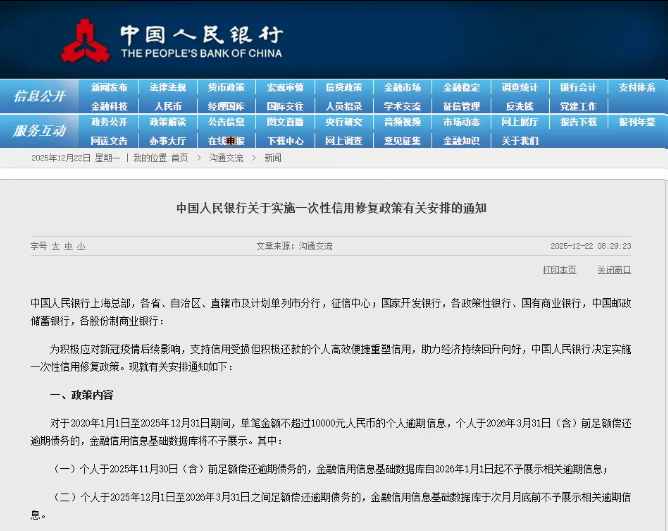Click the 沟通交流 breadcrumb link
This screenshot has height=531, width=668.
tap(226, 158)
